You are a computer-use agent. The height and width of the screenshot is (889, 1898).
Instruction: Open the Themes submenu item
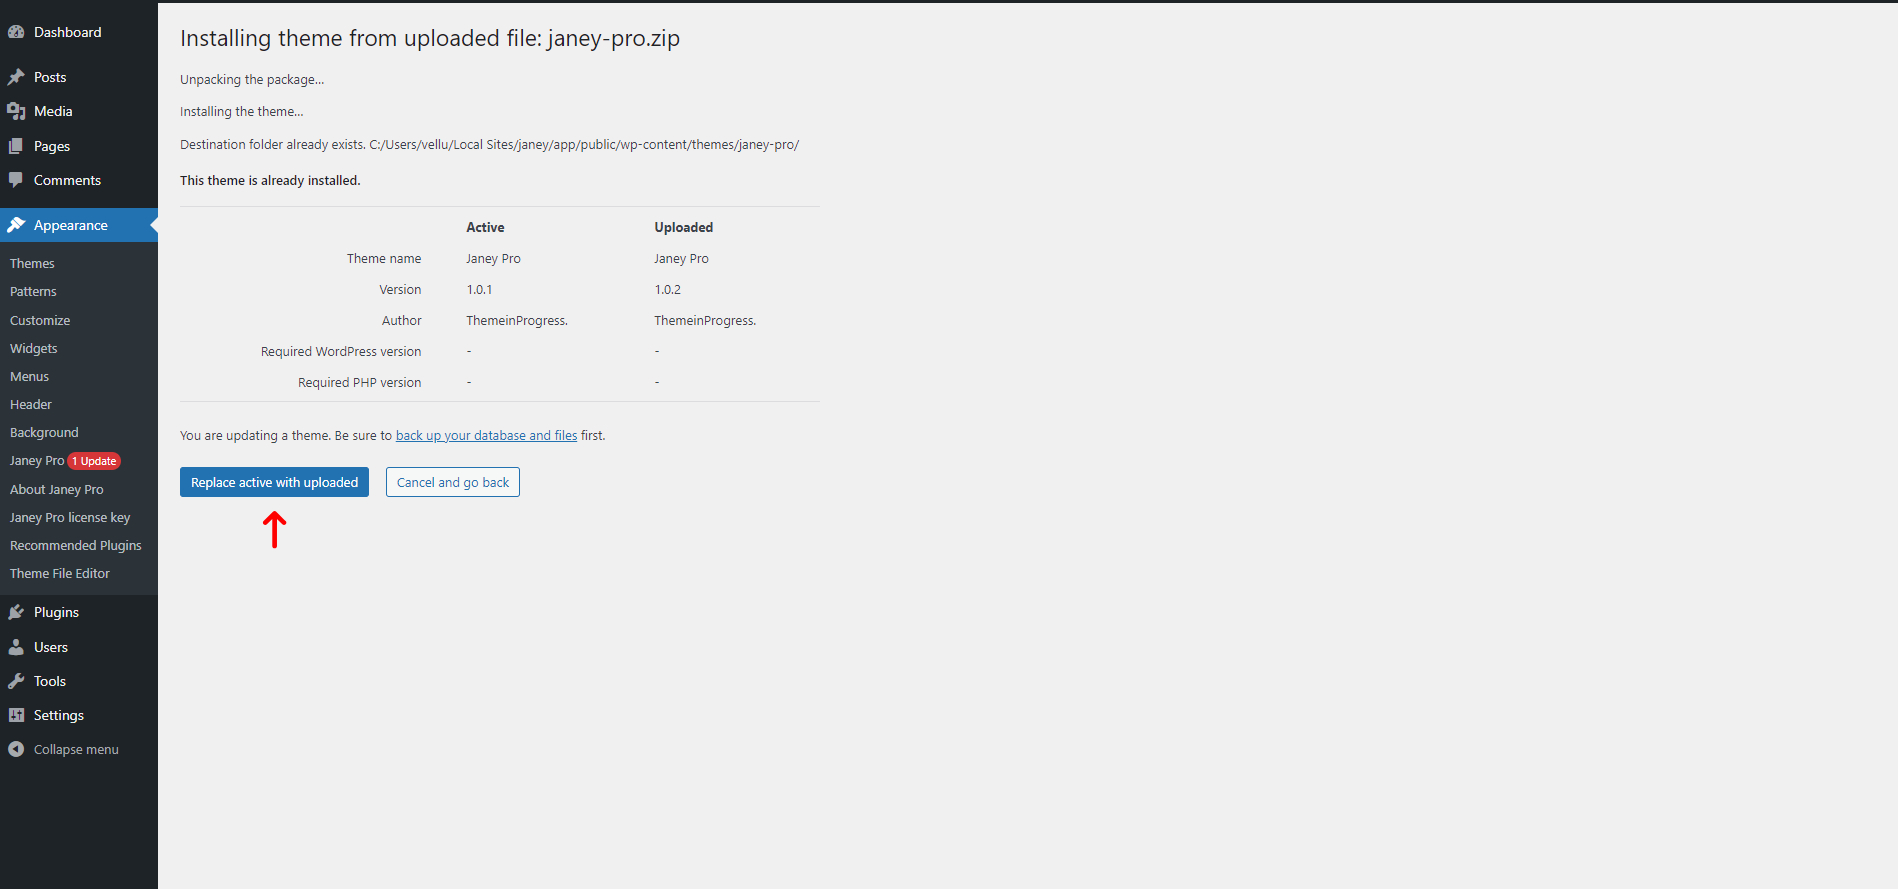(x=32, y=263)
